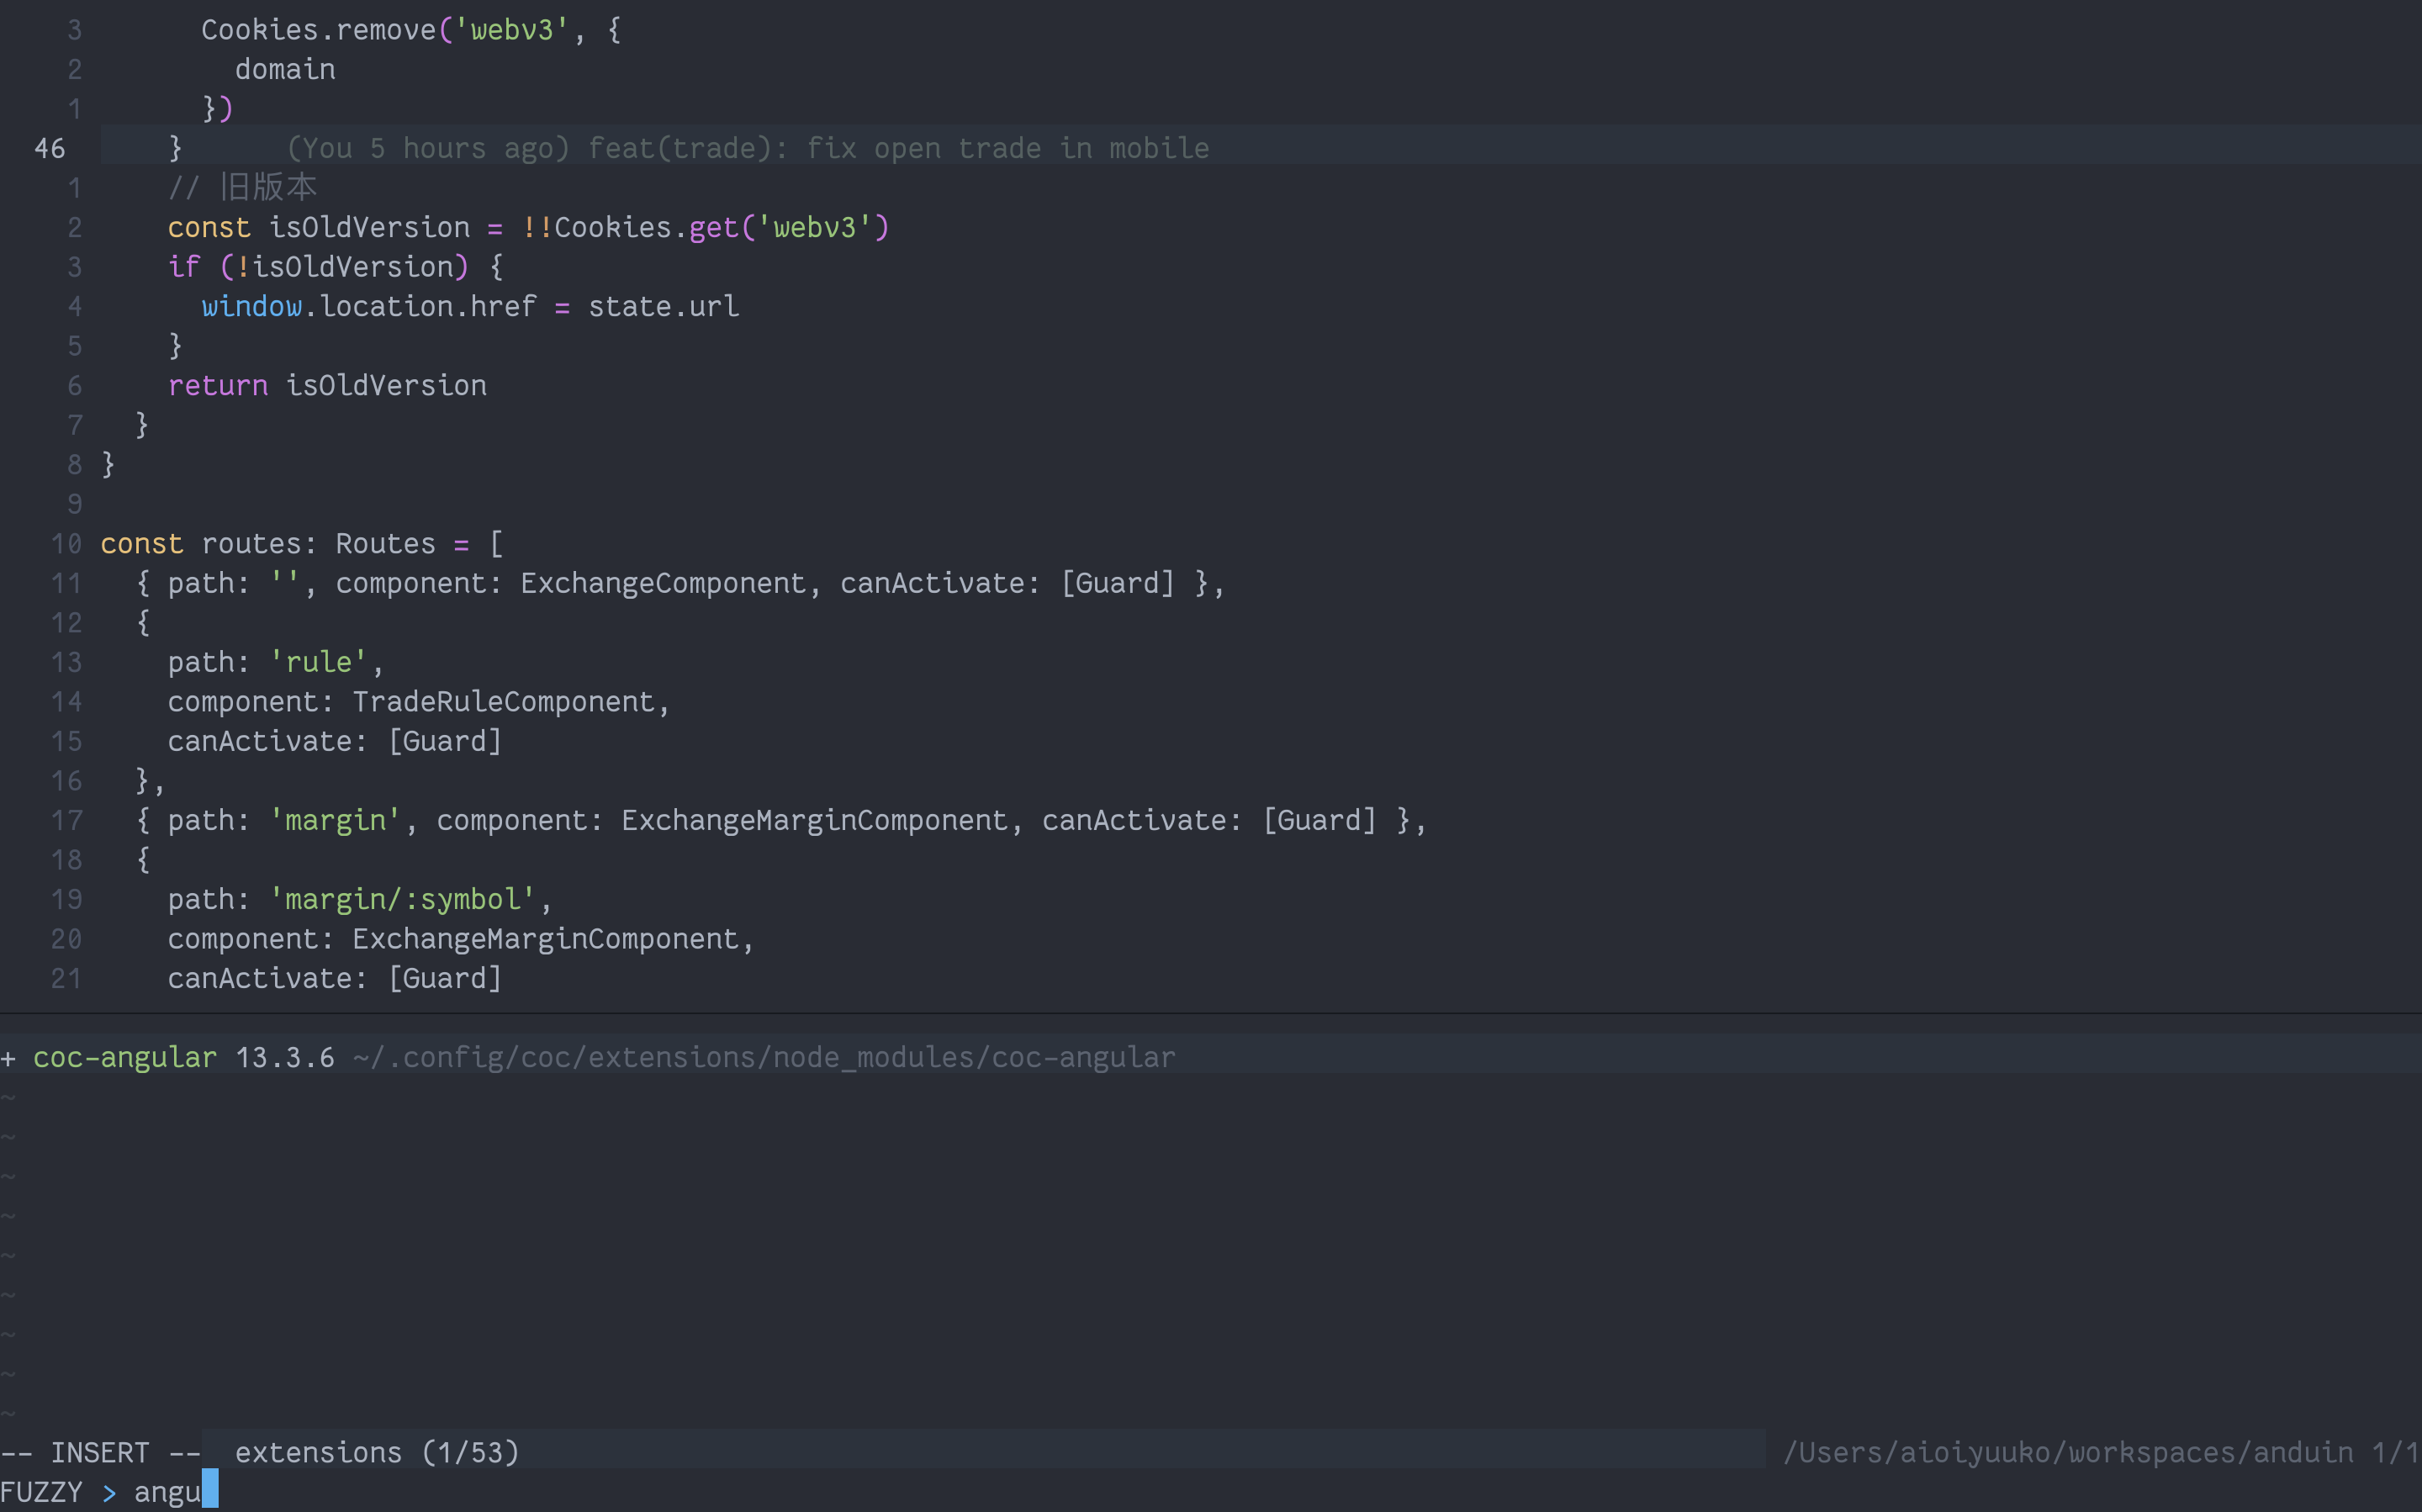This screenshot has width=2422, height=1512.
Task: Select line number 46 in the gutter
Action: coord(48,147)
